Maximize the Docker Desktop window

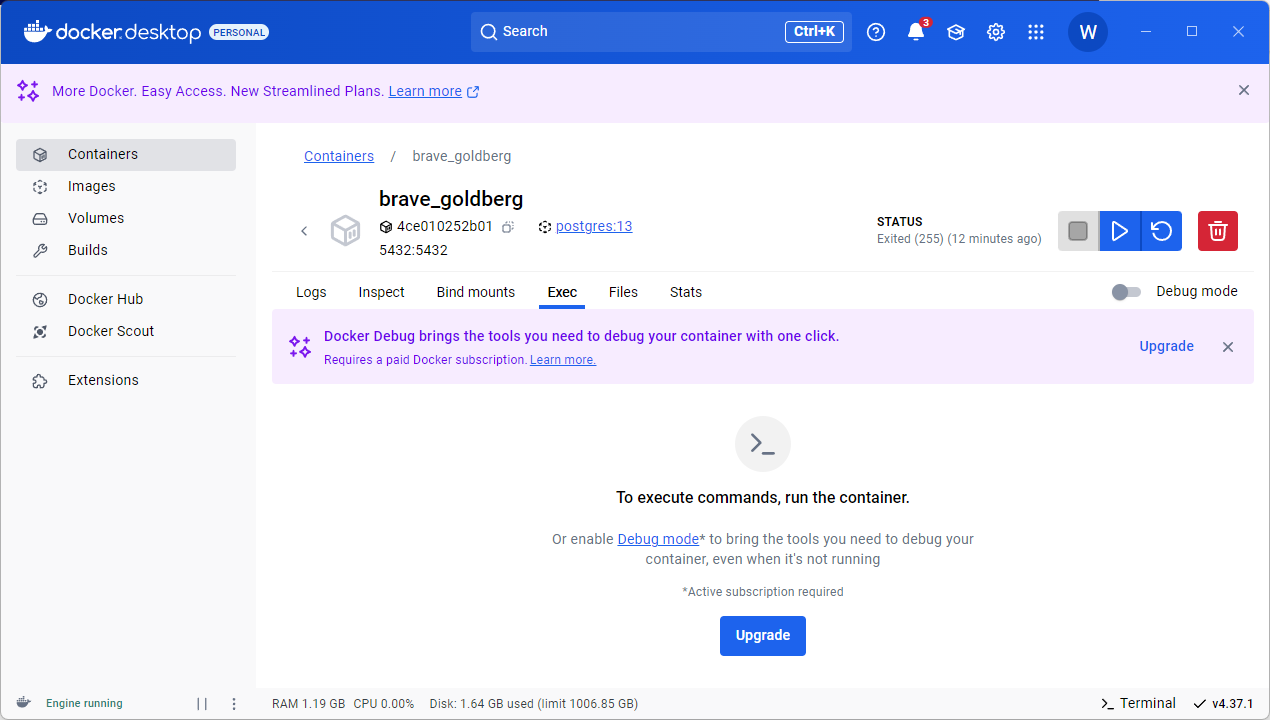(x=1192, y=32)
